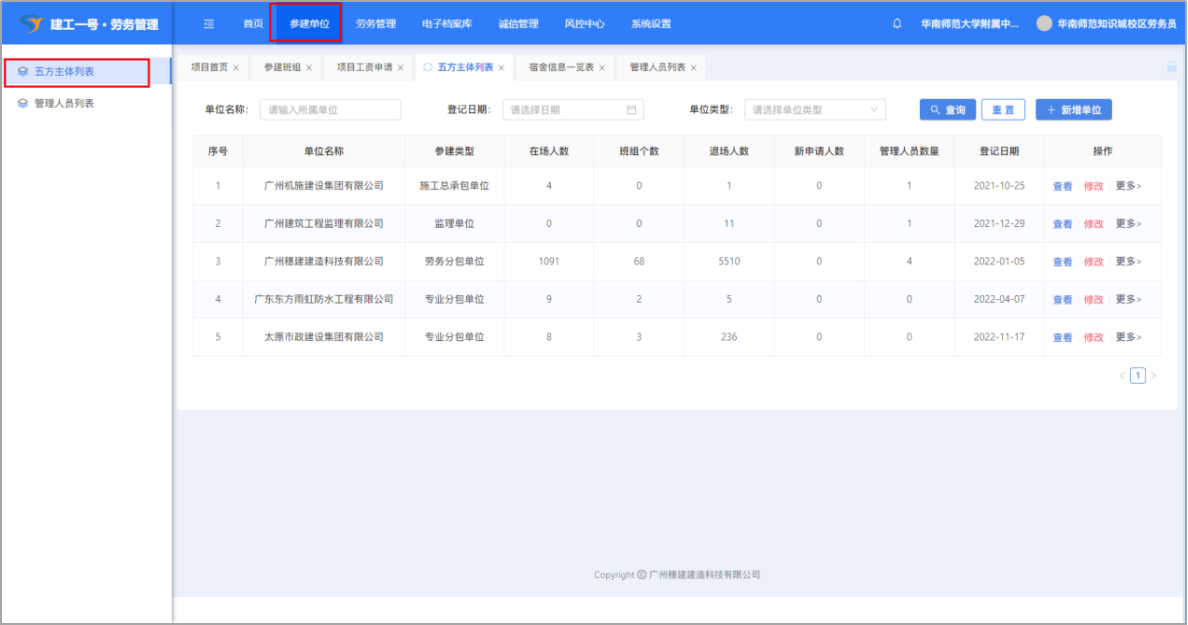The width and height of the screenshot is (1188, 625).
Task: Select 管理人员列表 in the sidebar
Action: point(64,103)
